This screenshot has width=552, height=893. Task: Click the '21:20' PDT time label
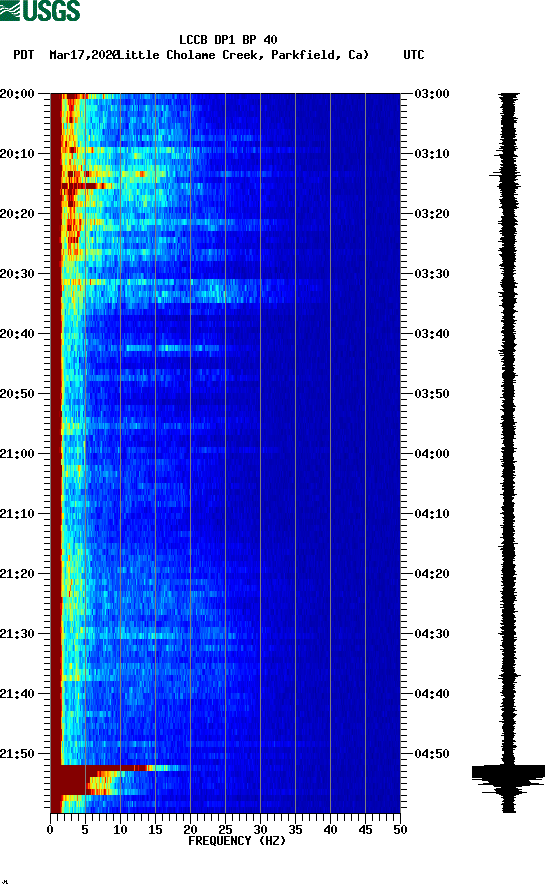[x=17, y=574]
